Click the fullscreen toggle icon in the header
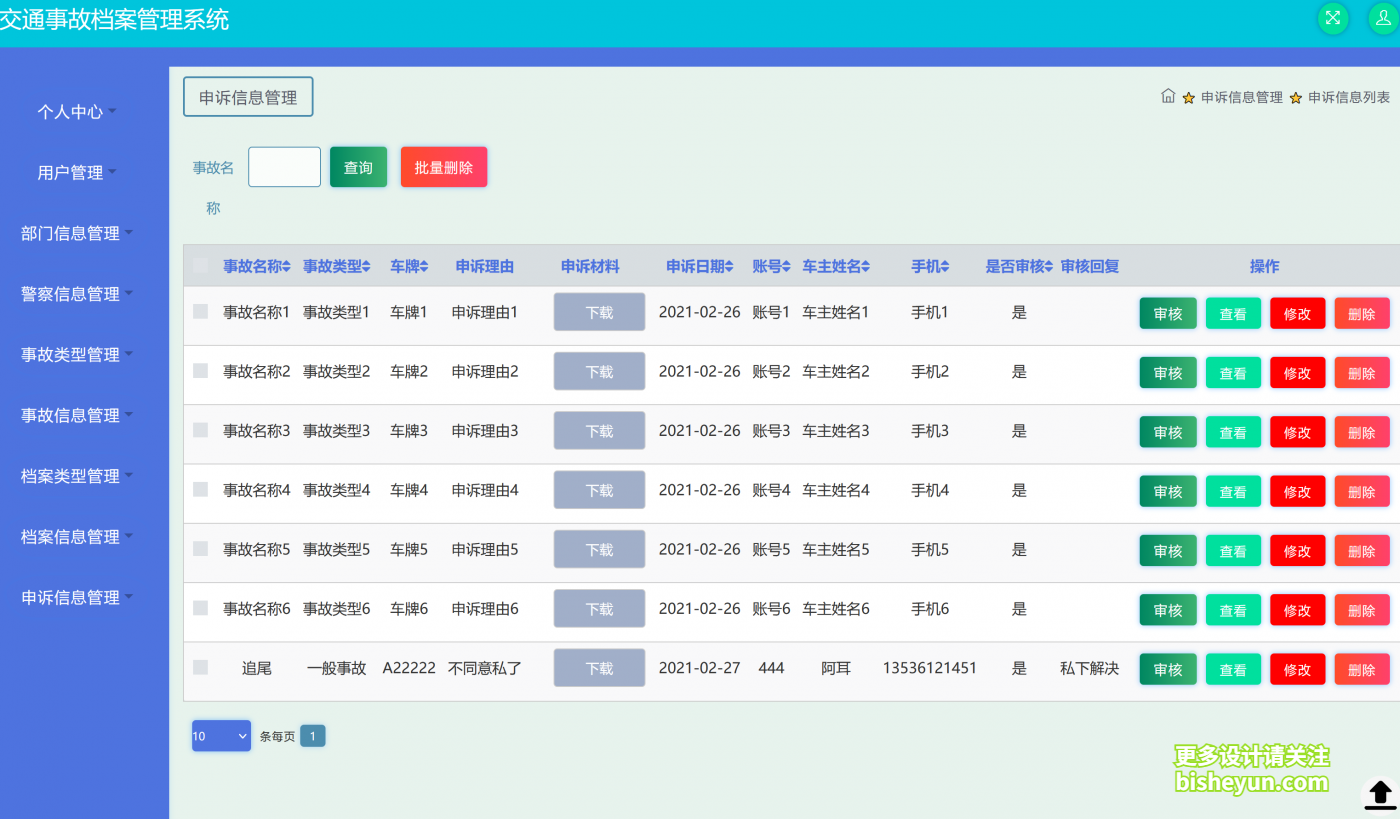Viewport: 1400px width, 819px height. pyautogui.click(x=1333, y=18)
